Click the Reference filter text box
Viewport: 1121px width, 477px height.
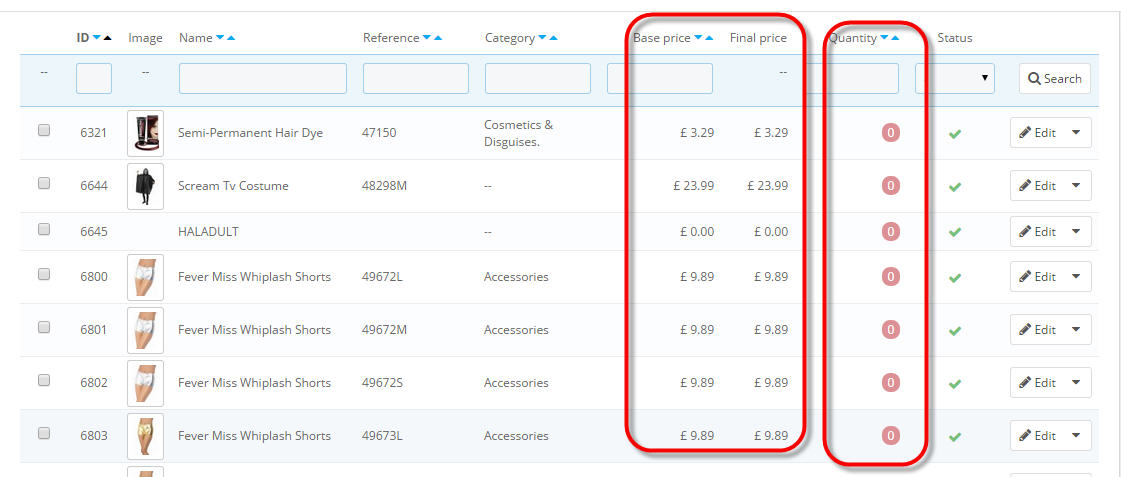pos(415,79)
